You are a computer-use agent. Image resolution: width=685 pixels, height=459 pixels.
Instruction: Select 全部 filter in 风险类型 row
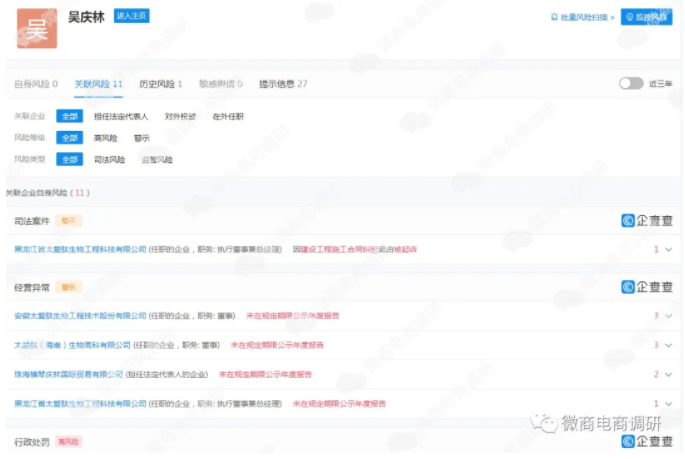tap(69, 159)
